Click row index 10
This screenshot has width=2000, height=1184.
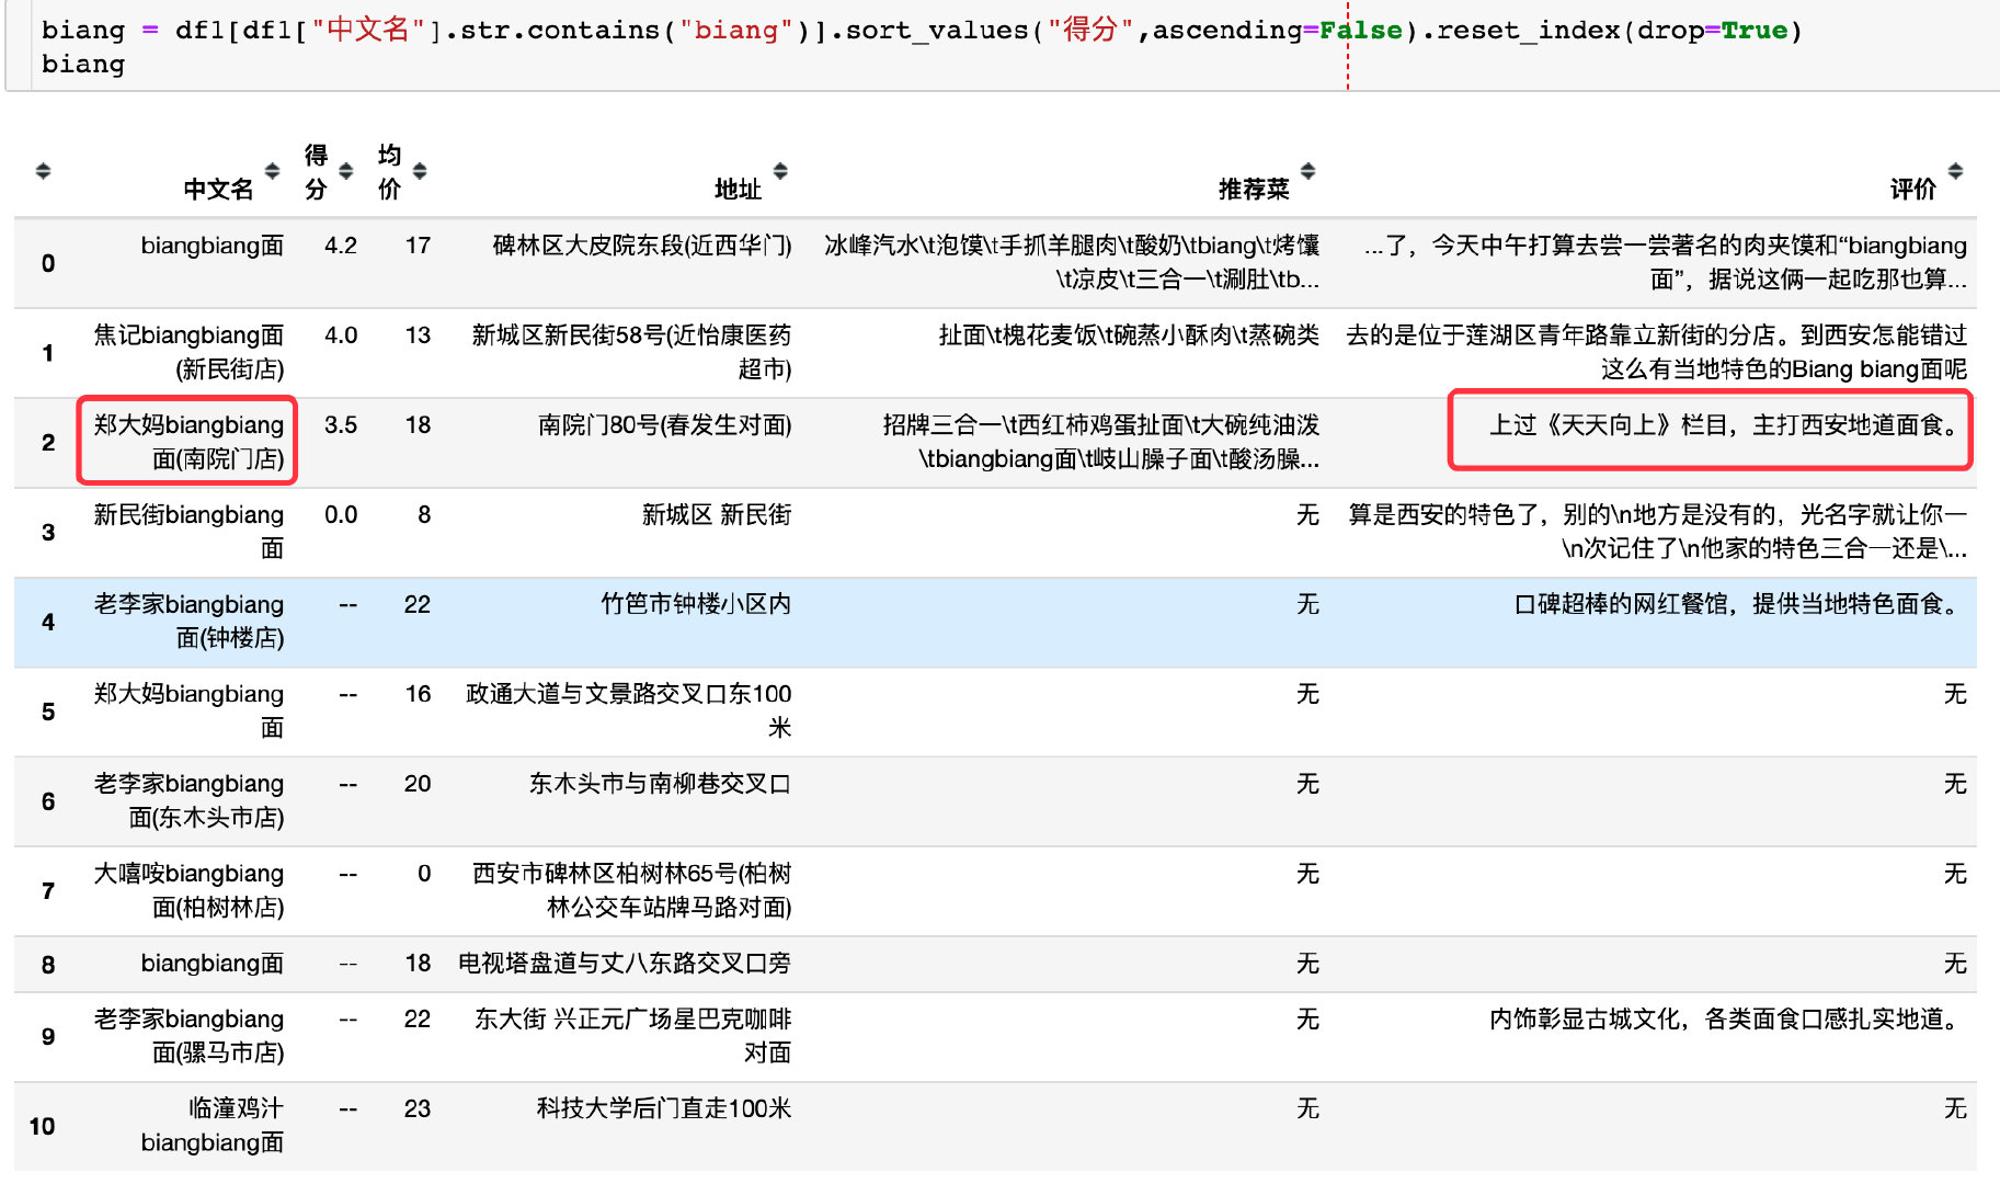click(42, 1126)
